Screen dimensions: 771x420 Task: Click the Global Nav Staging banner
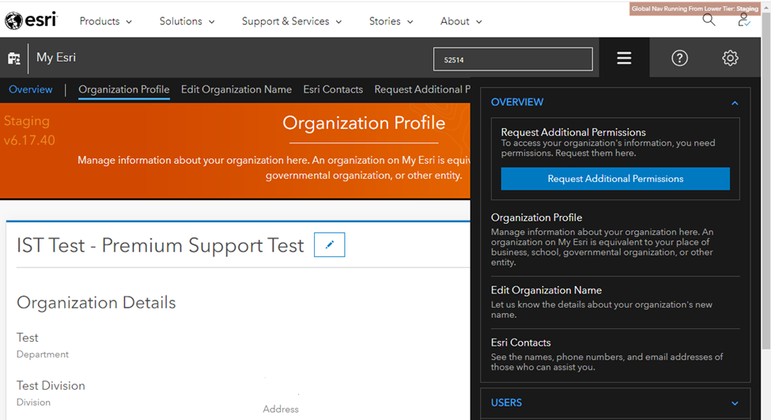point(694,9)
